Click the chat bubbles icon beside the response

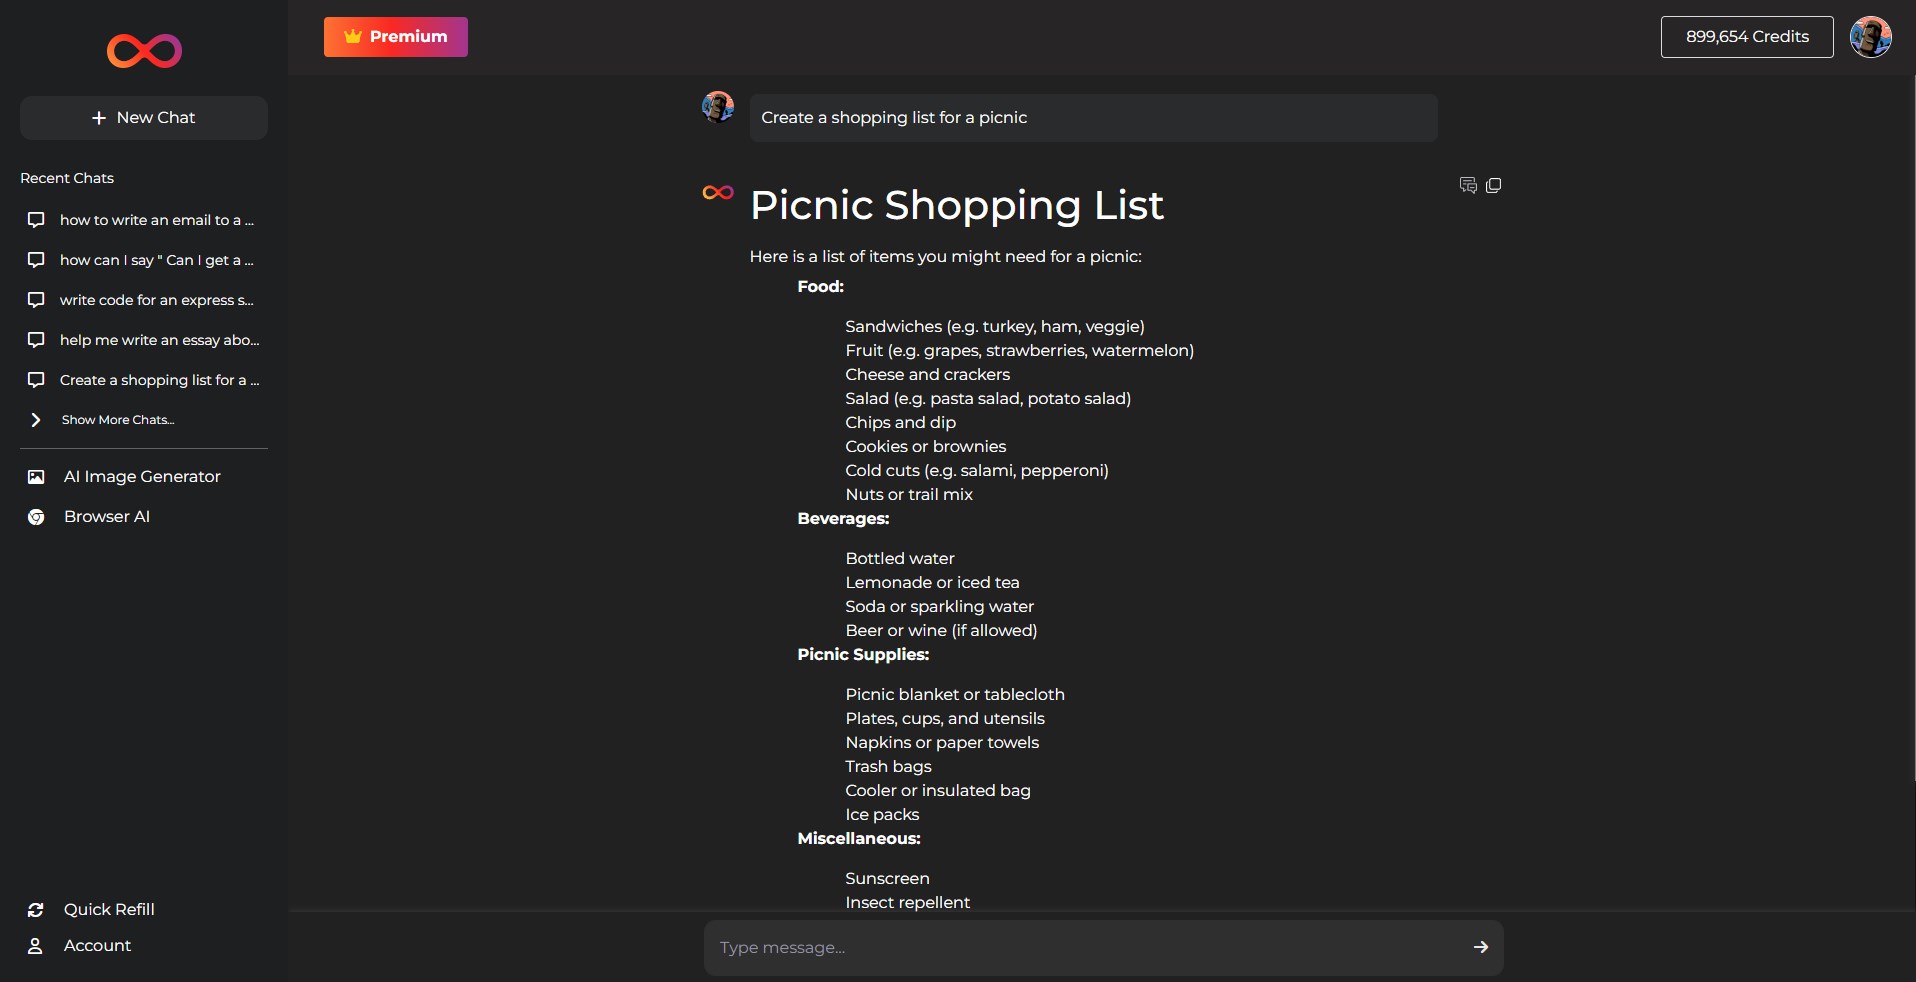pos(1468,185)
